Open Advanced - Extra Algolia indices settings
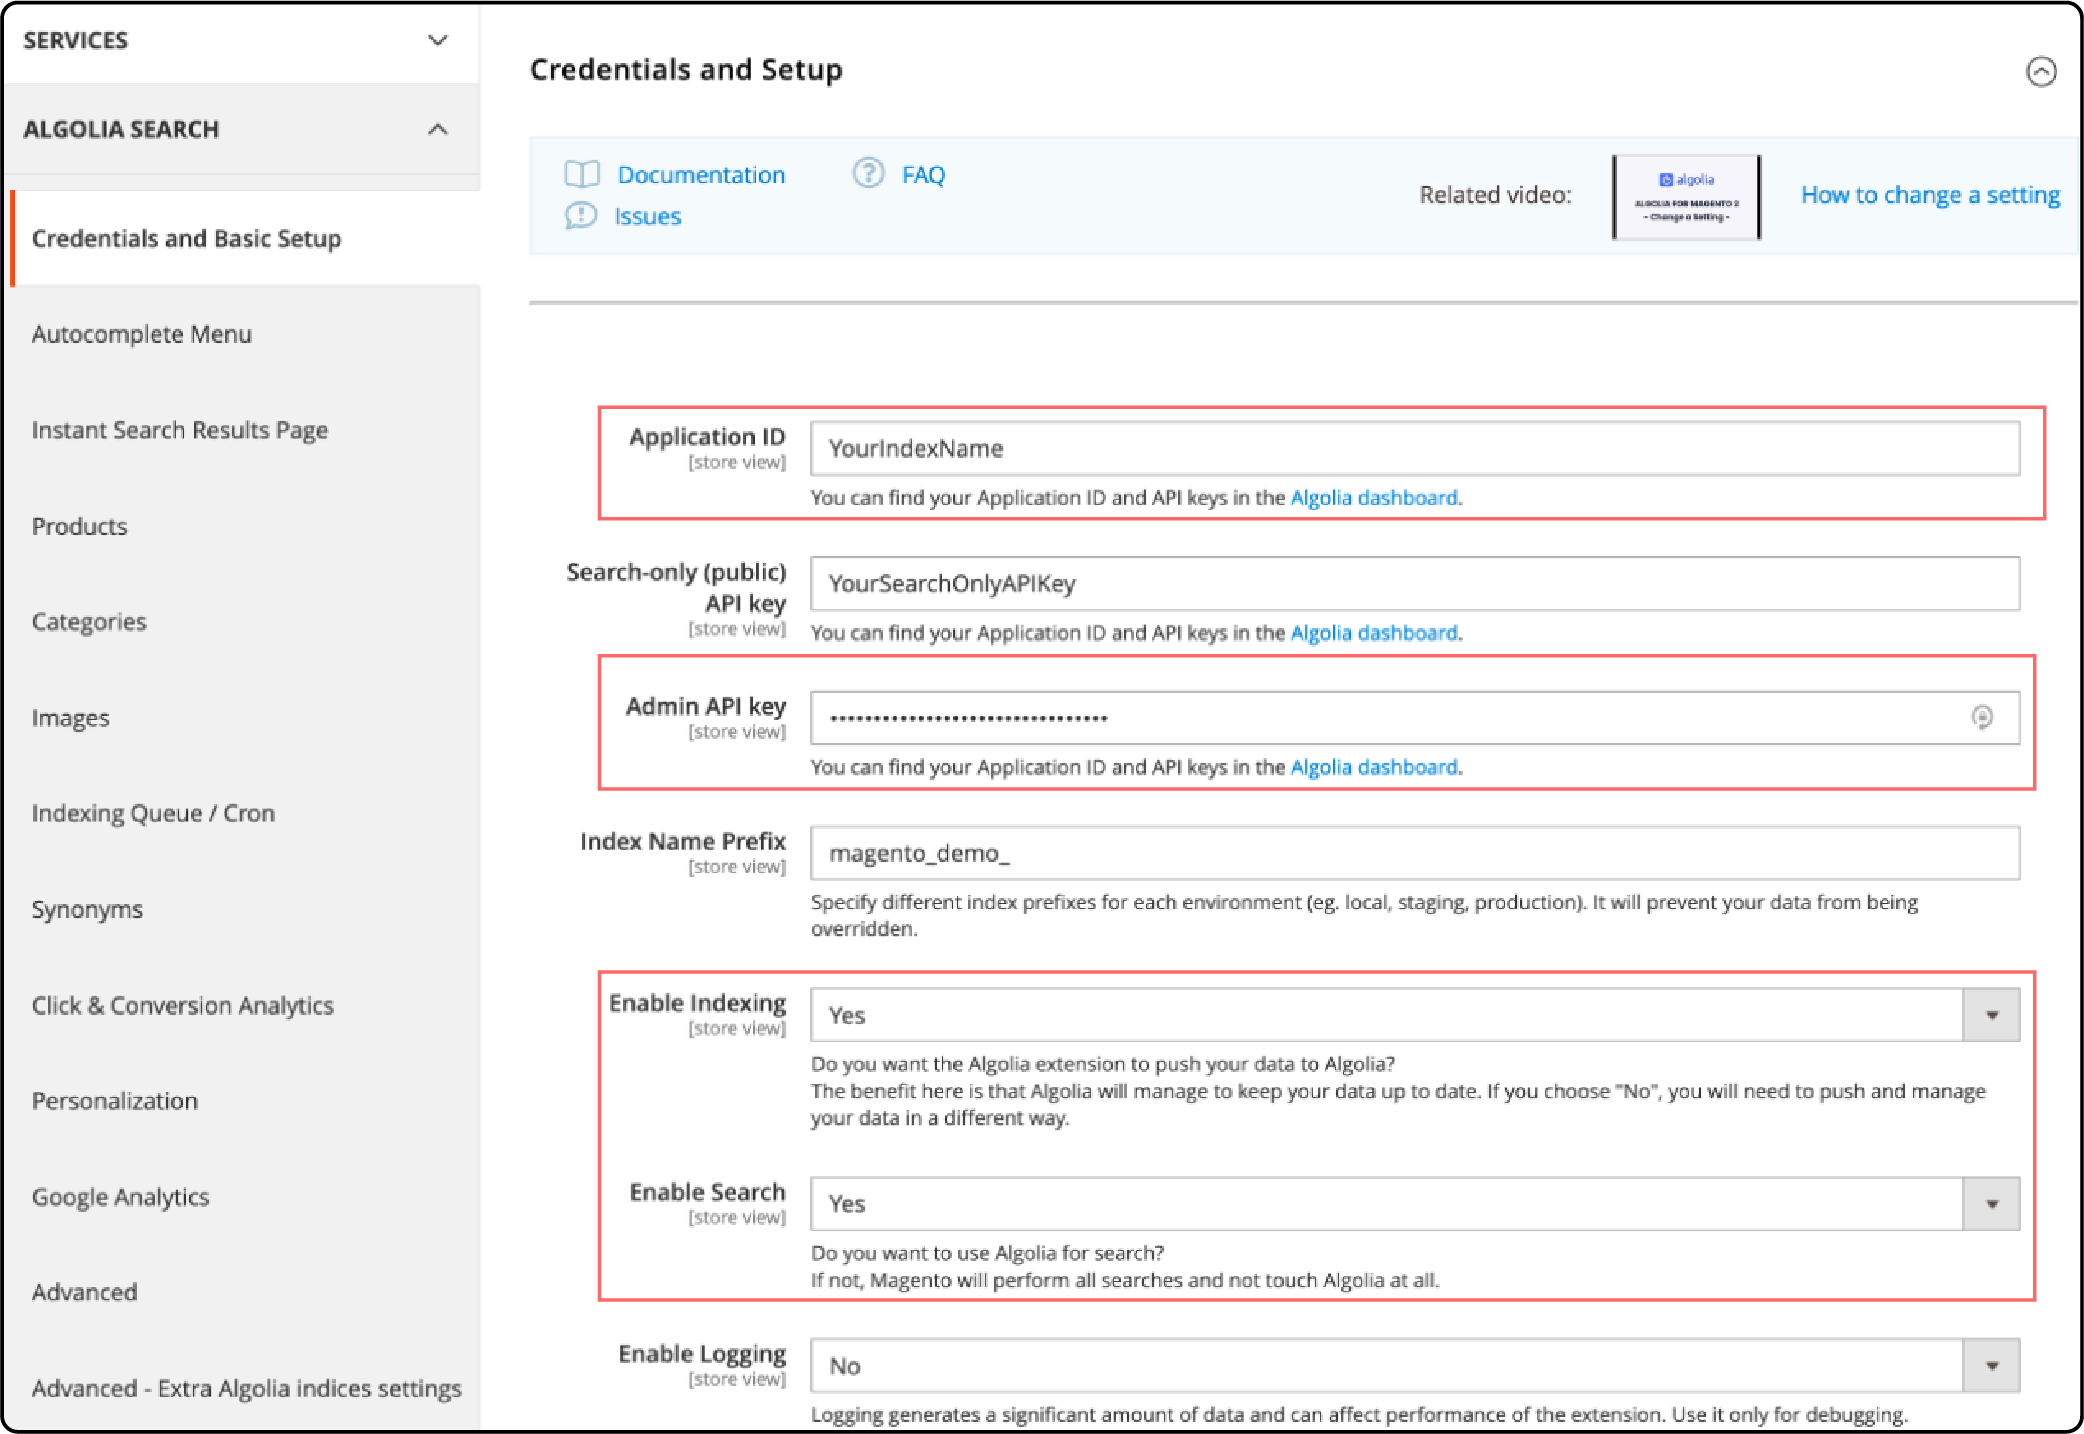The height and width of the screenshot is (1434, 2084). coord(245,1388)
